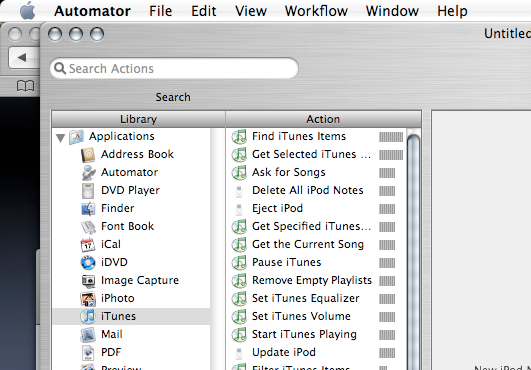Click relevance bar of Get Selected iTunes
The width and height of the screenshot is (531, 370).
pos(391,155)
